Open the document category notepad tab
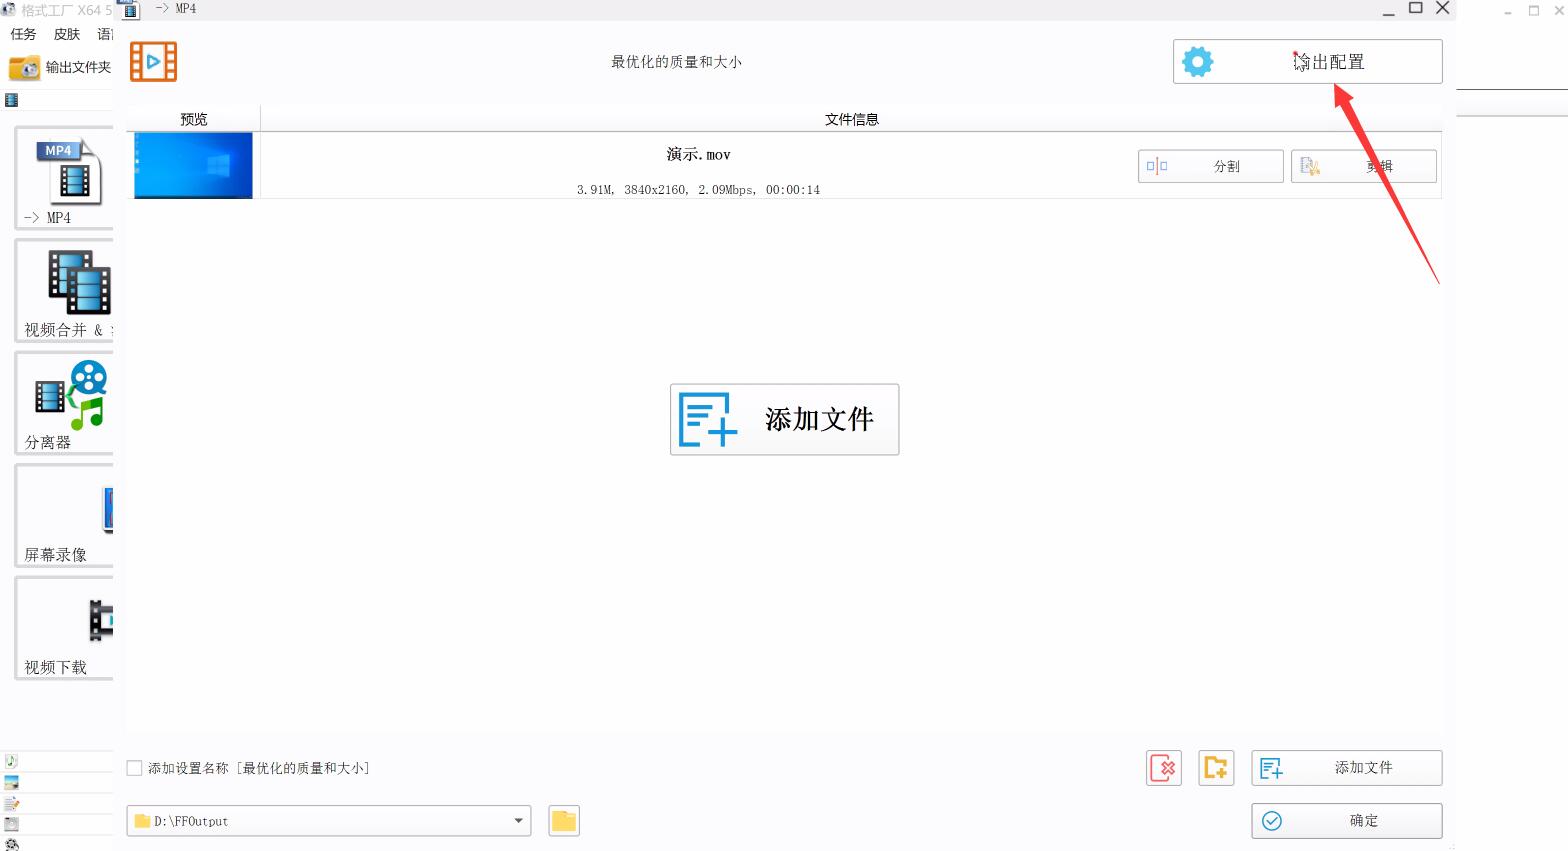Image resolution: width=1568 pixels, height=851 pixels. point(11,804)
